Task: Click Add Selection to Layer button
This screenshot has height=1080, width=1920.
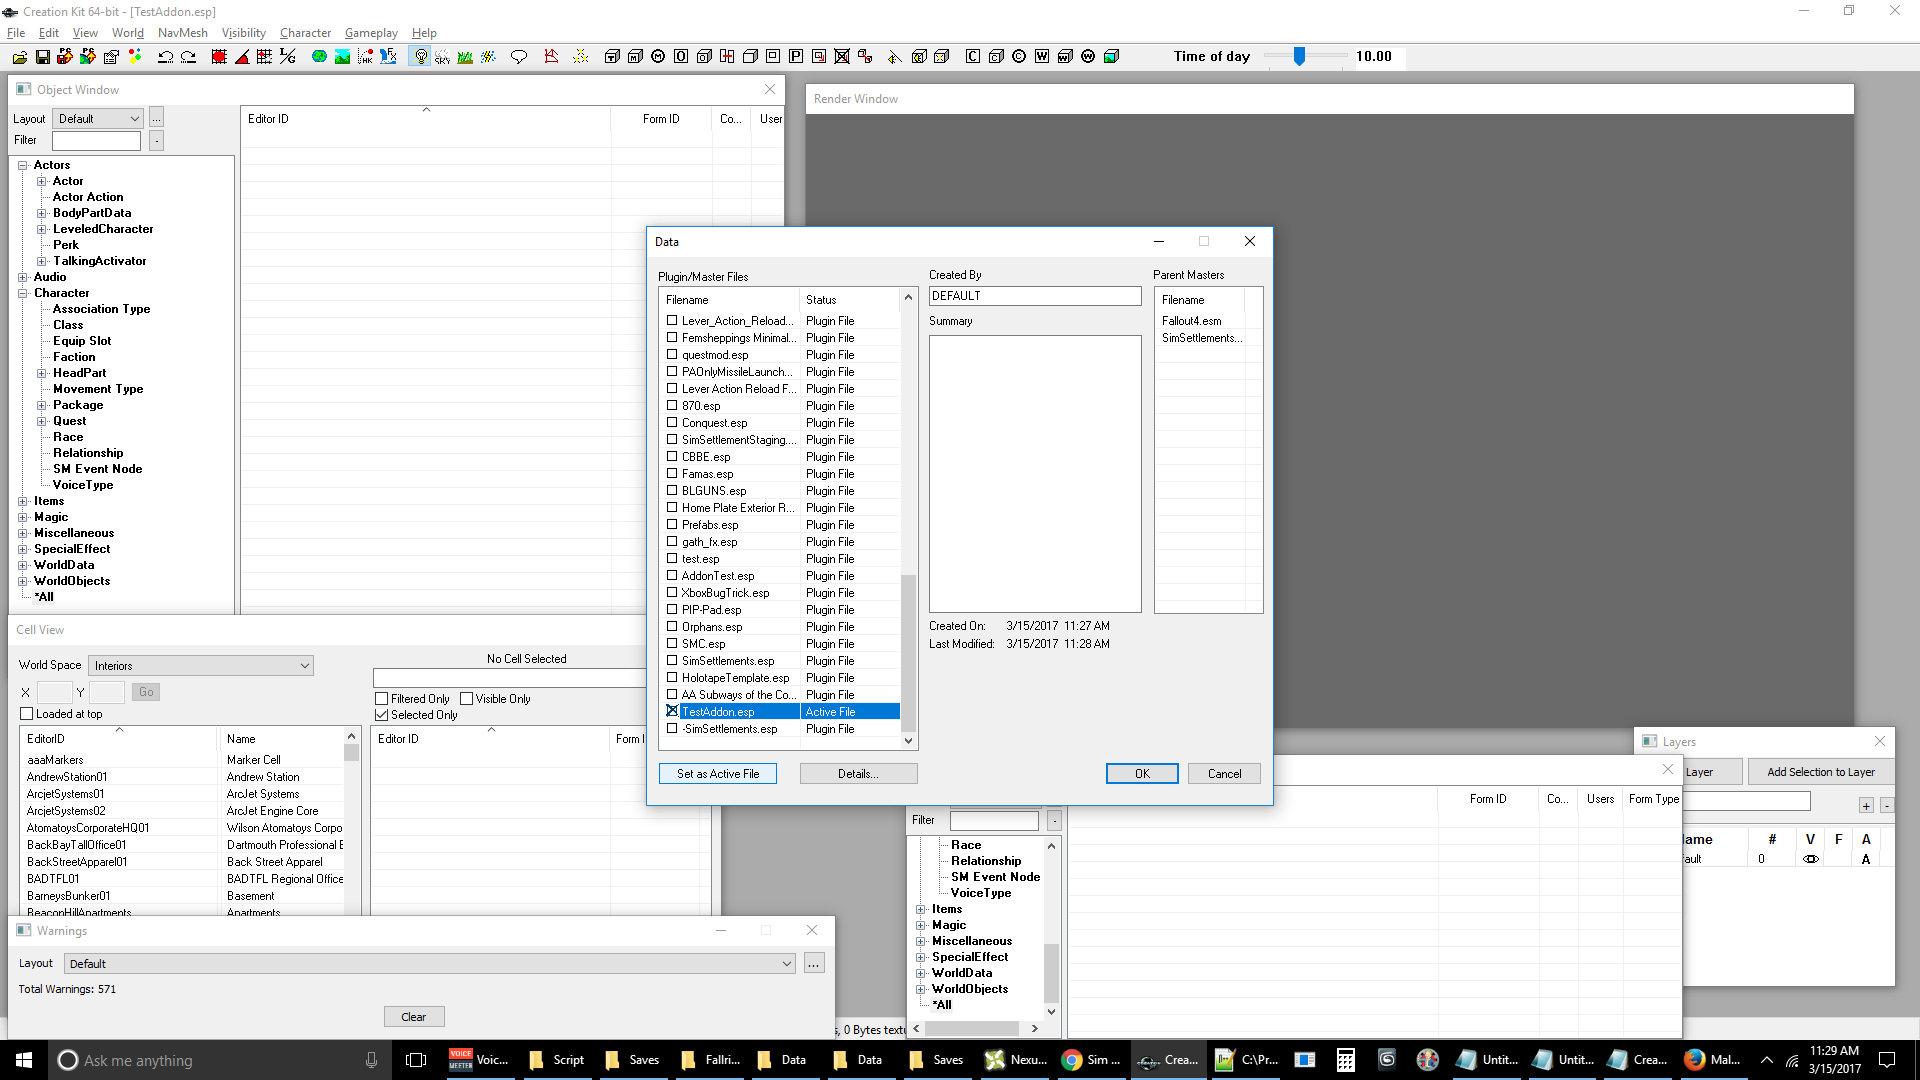Action: click(x=1820, y=772)
